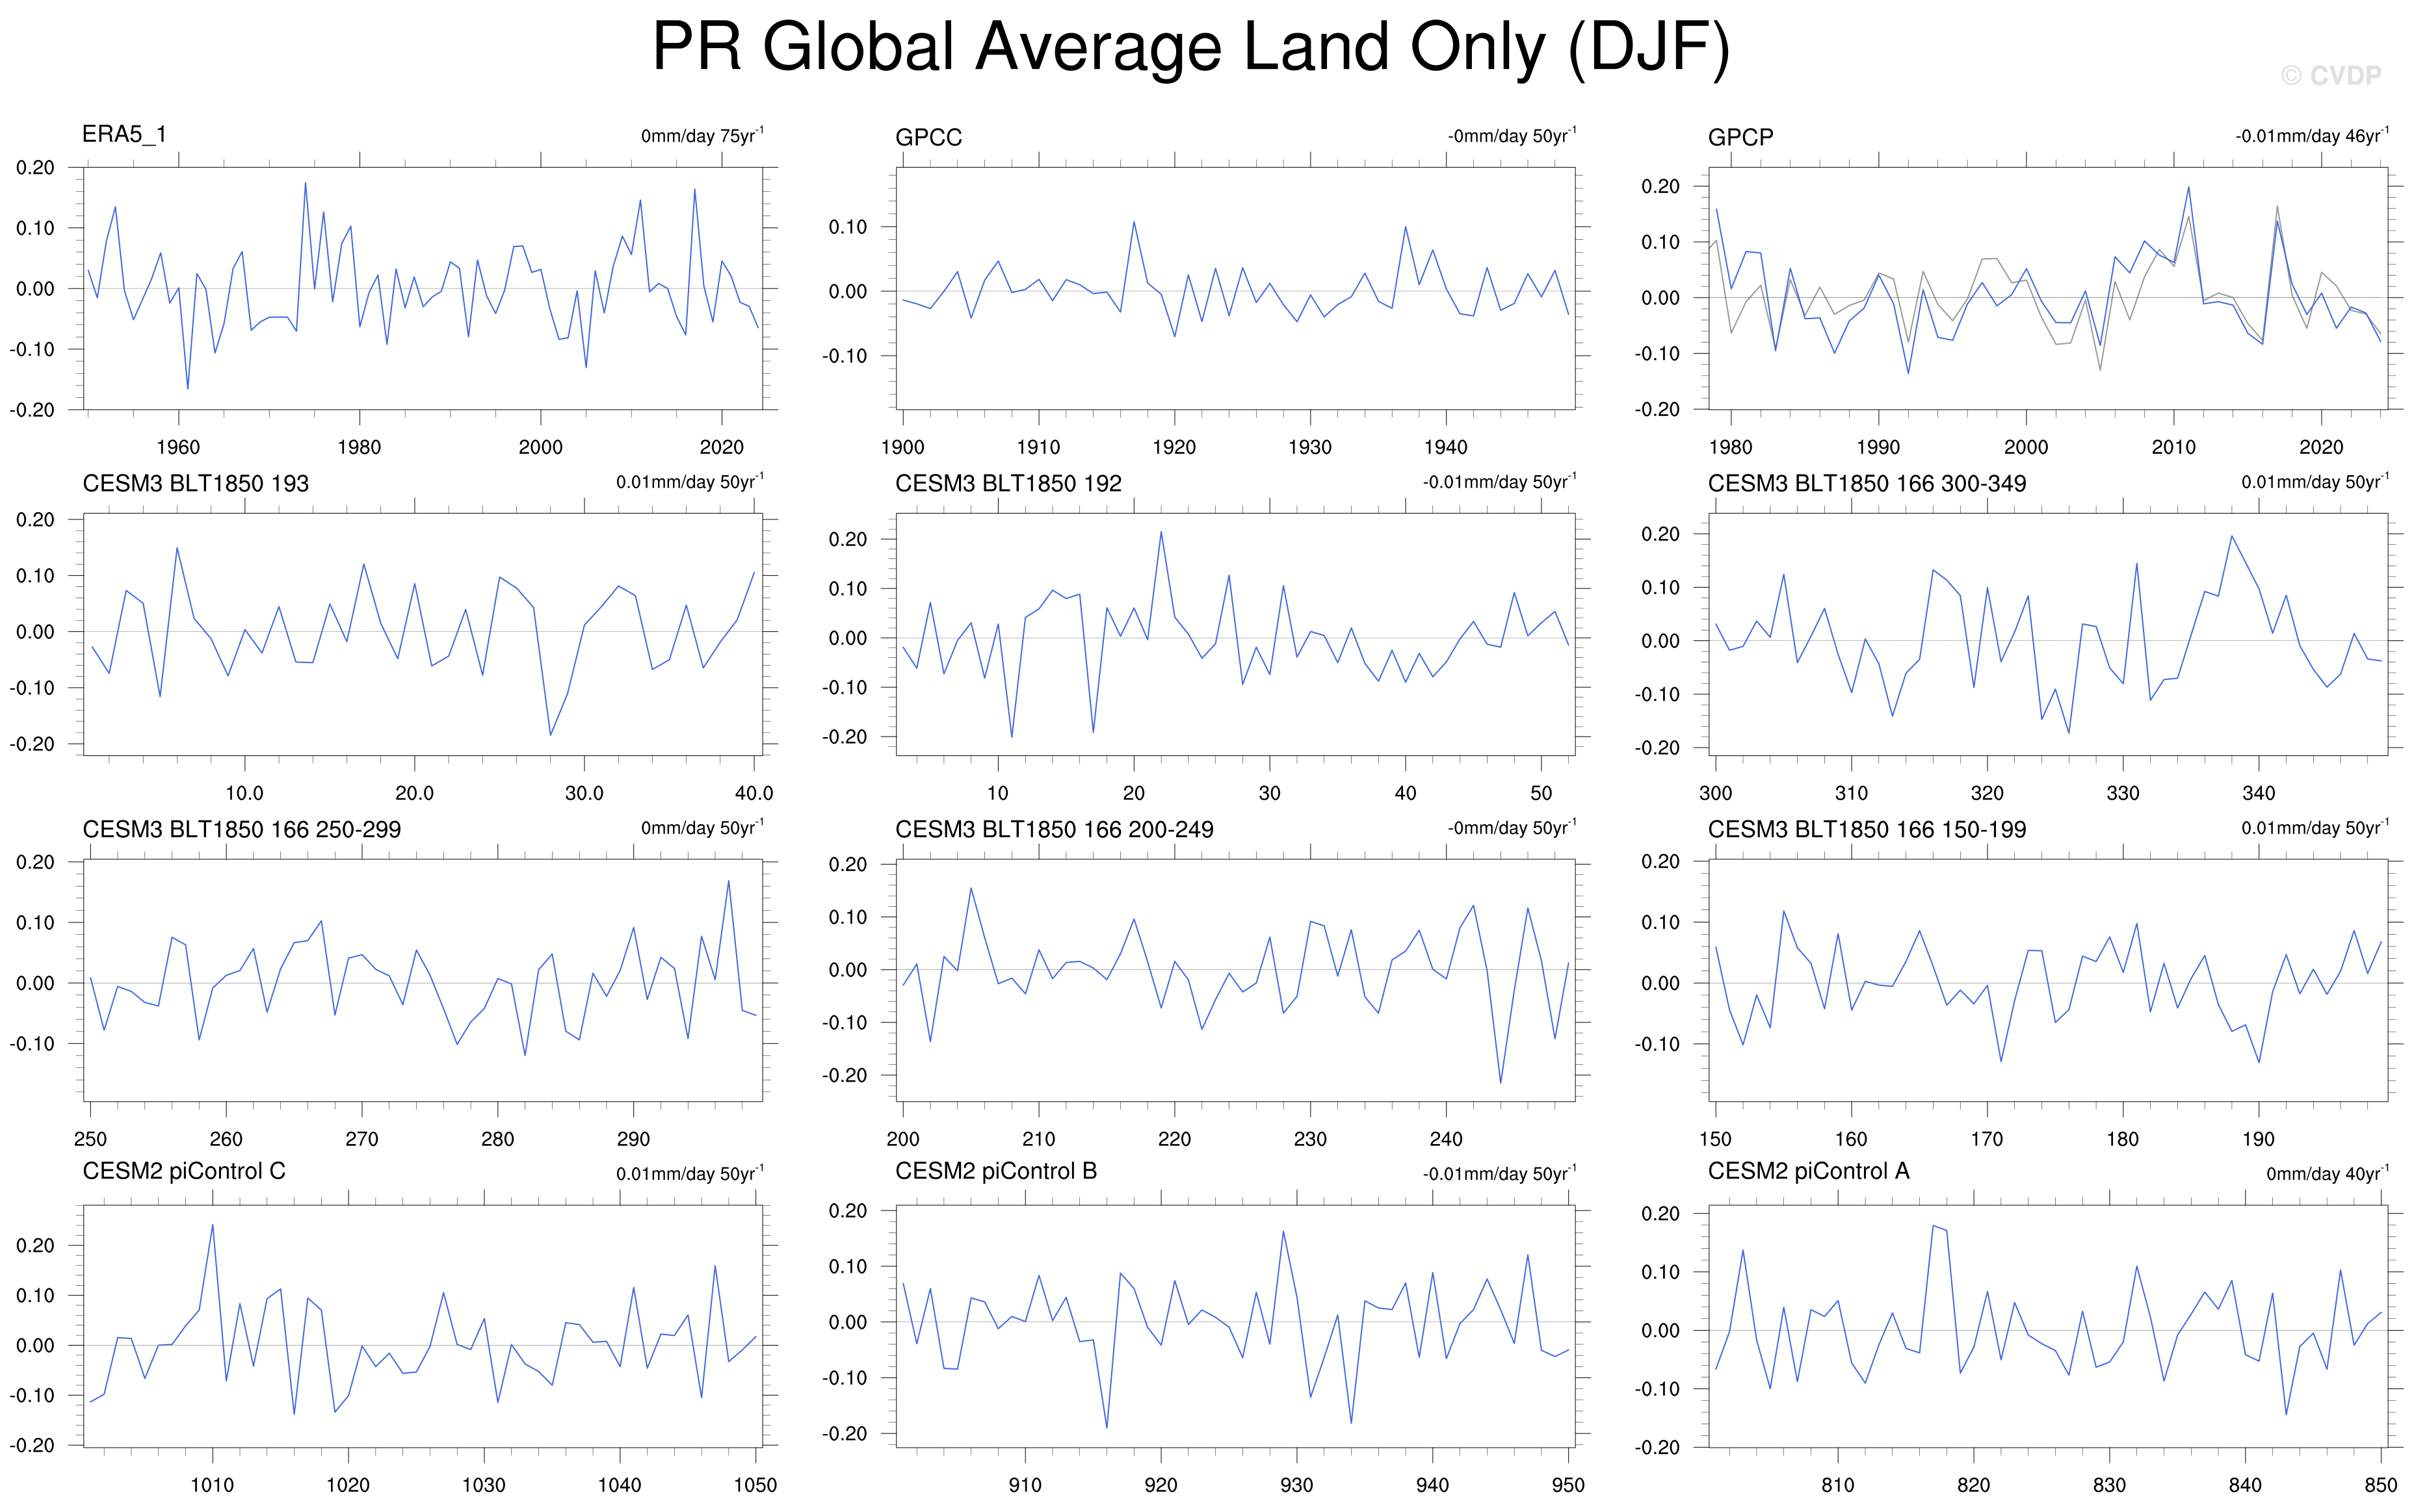Click the 1920 x-axis label in GPCC
The image size is (2414, 1512).
click(1174, 447)
